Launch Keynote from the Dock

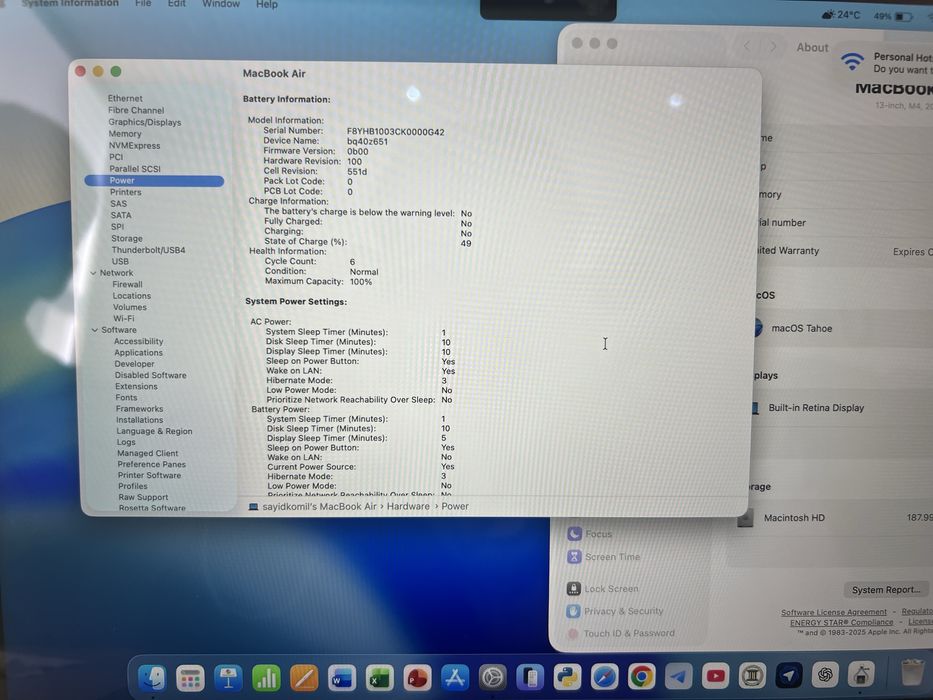228,677
